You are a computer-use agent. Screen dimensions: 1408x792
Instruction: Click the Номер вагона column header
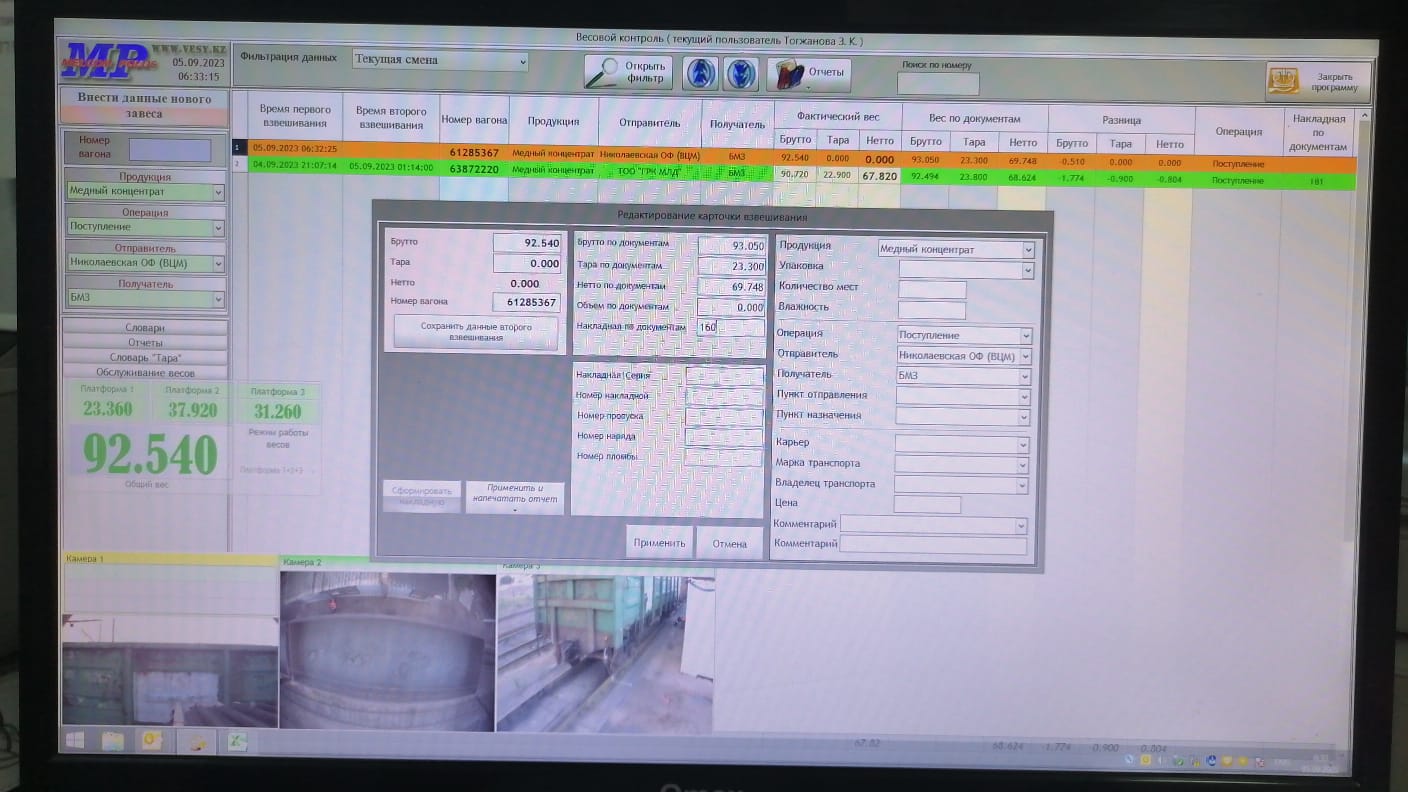[475, 120]
